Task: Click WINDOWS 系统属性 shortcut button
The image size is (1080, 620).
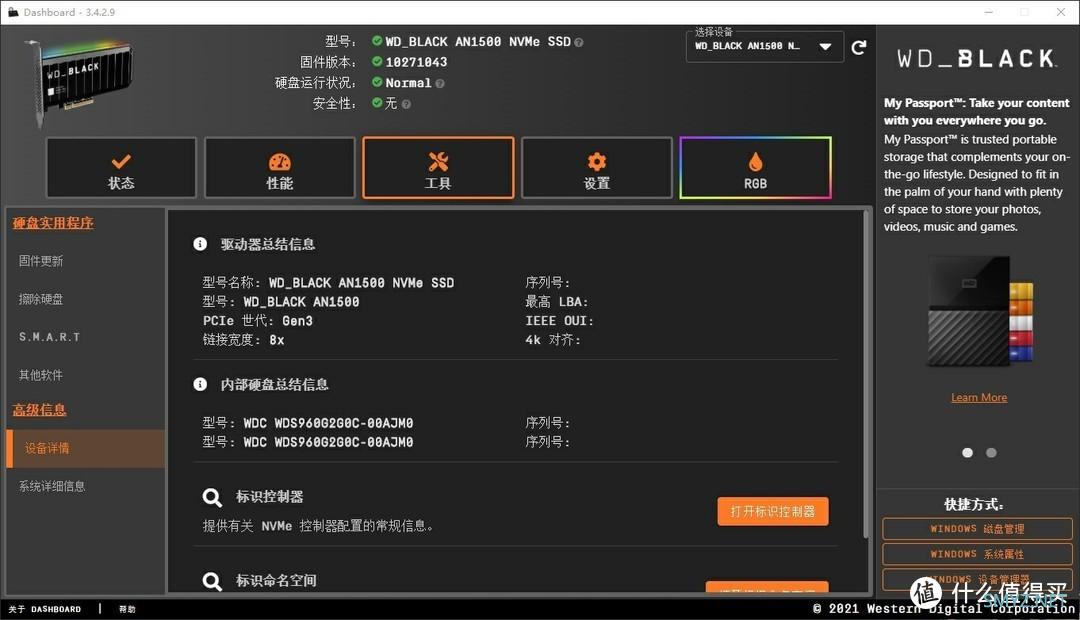Action: pos(977,555)
